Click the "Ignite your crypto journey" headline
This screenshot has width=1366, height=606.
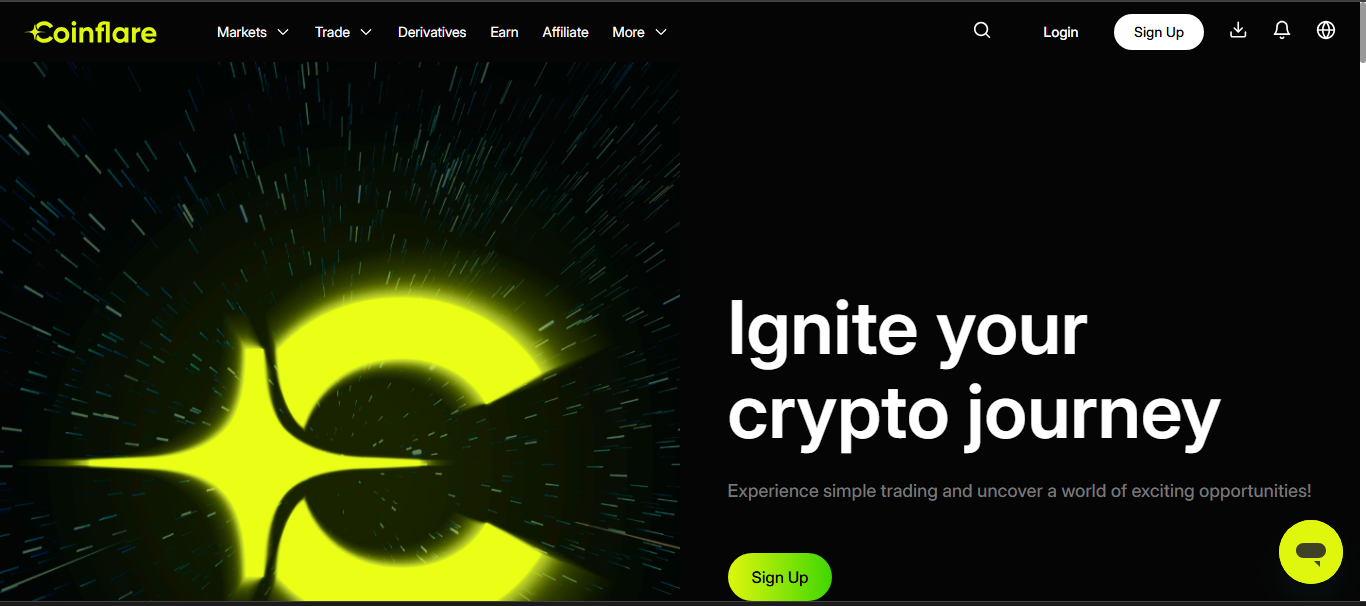[974, 370]
